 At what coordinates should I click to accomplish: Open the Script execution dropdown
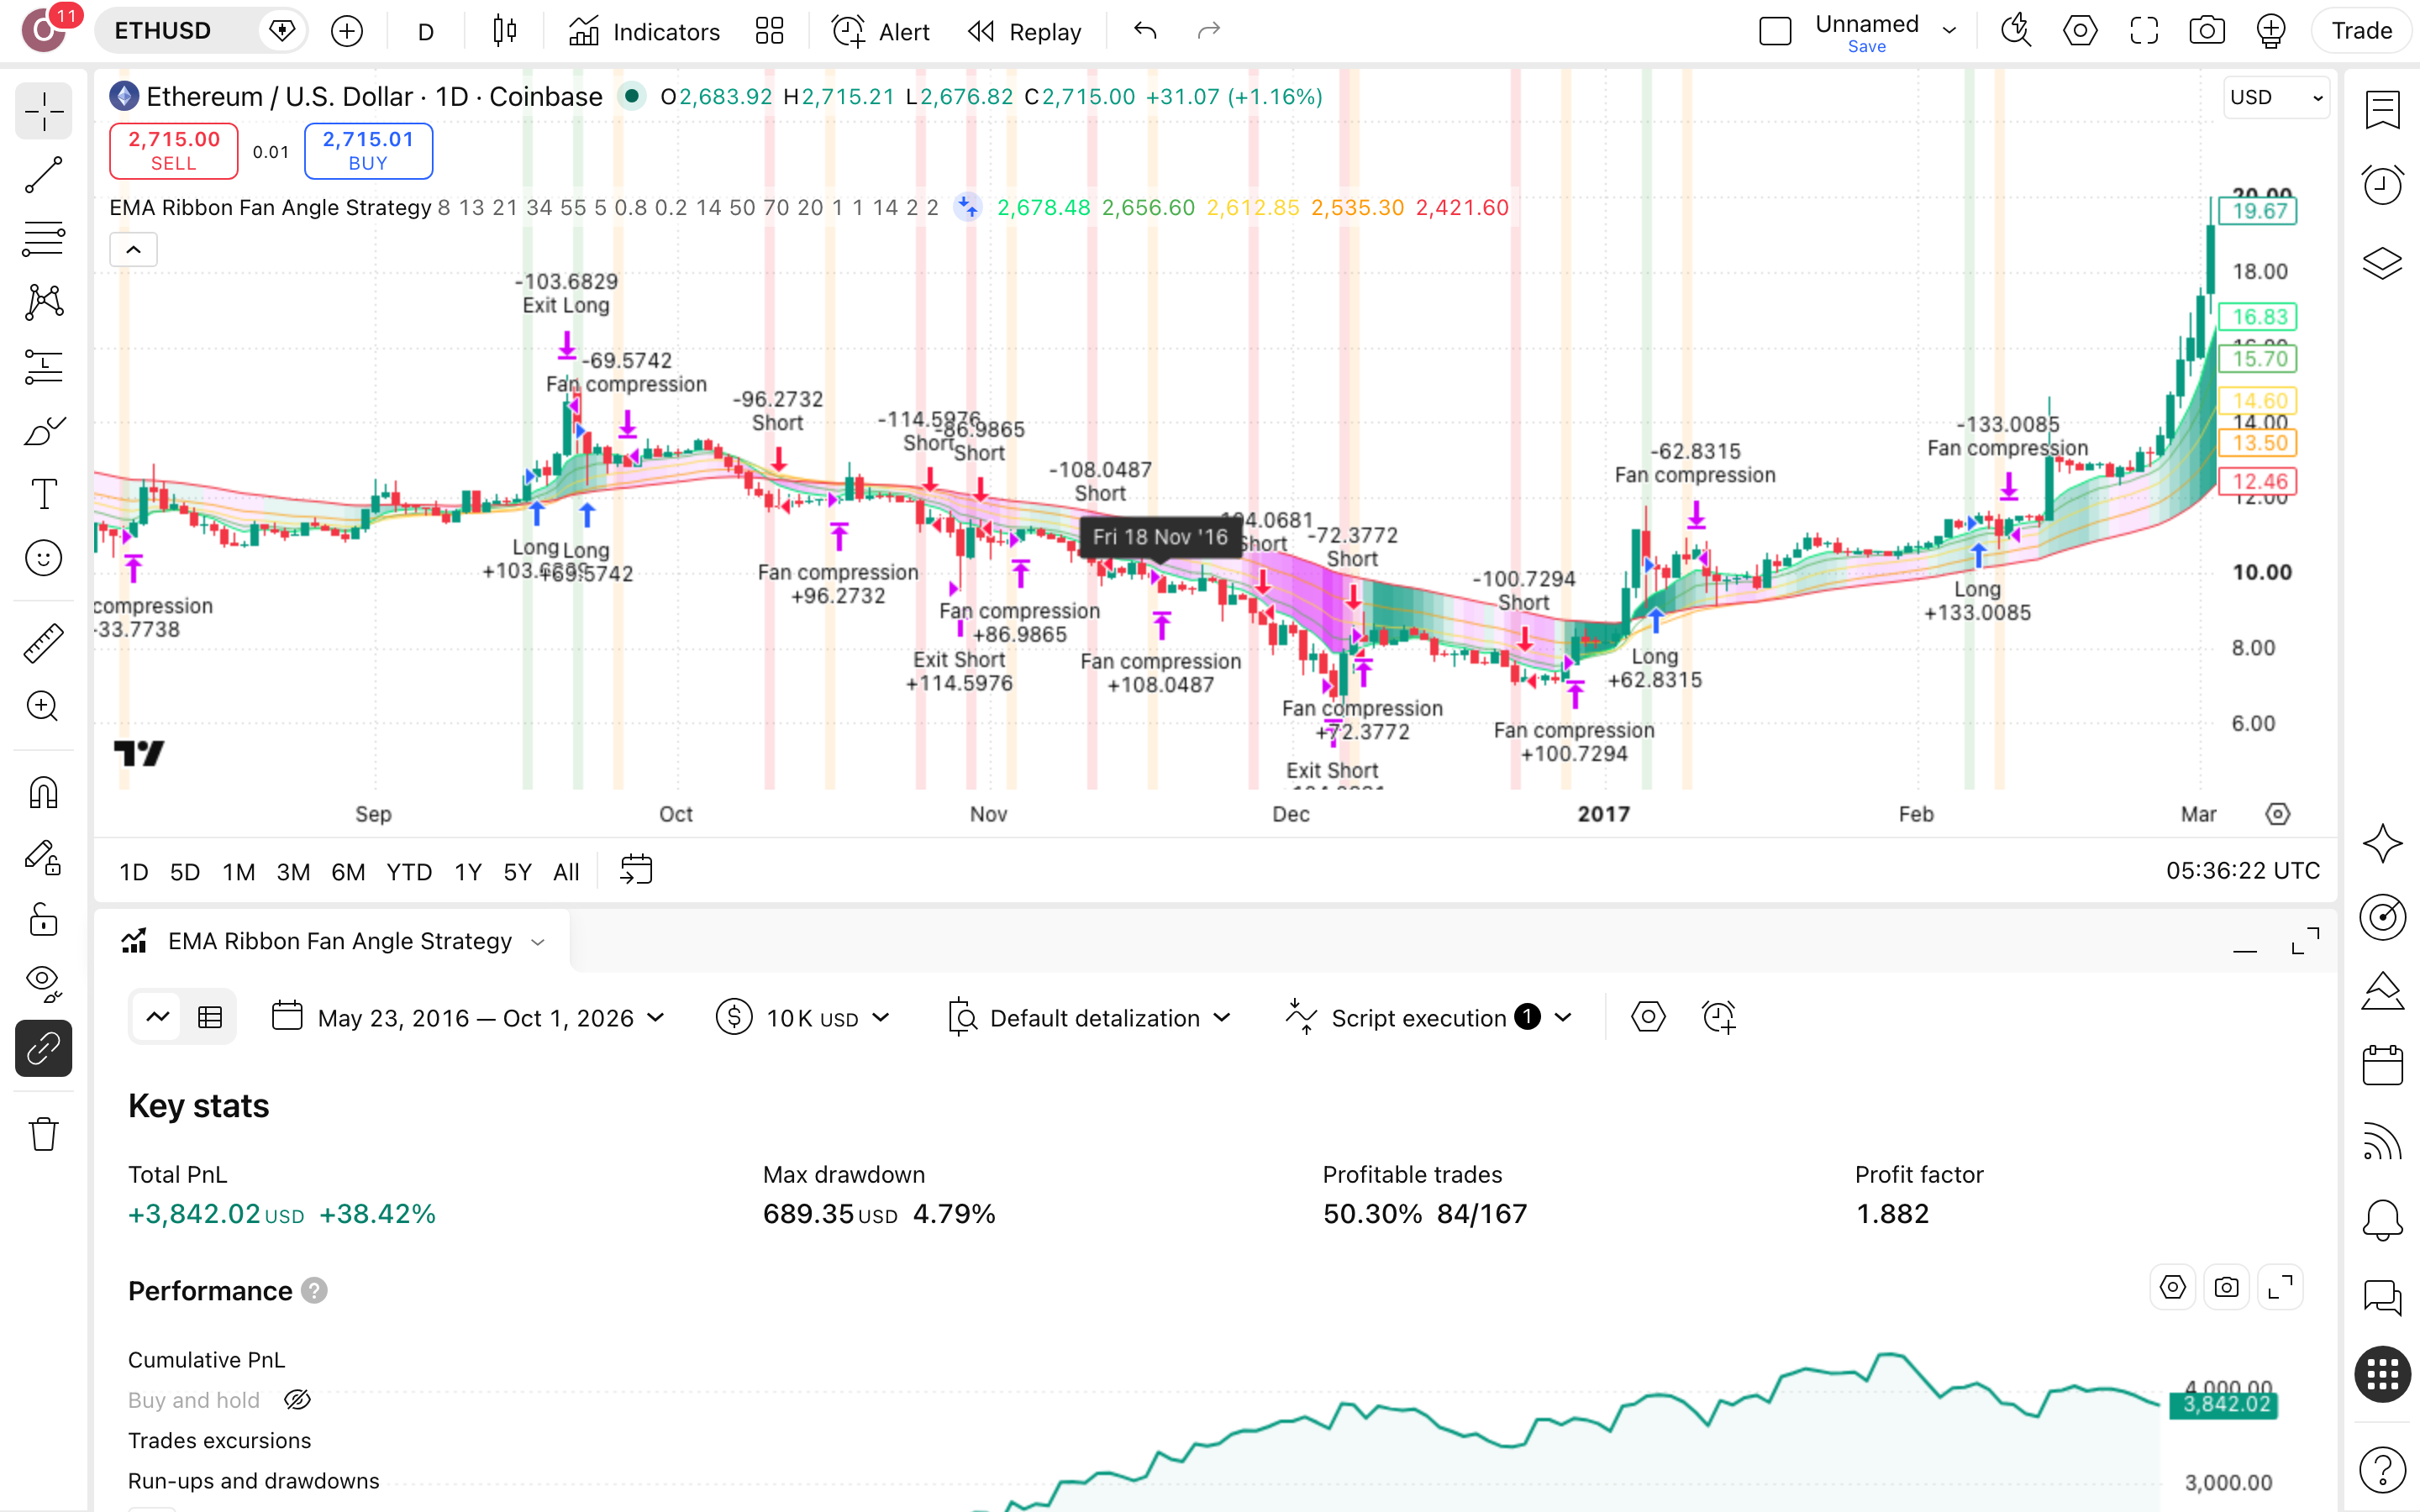1430,1017
